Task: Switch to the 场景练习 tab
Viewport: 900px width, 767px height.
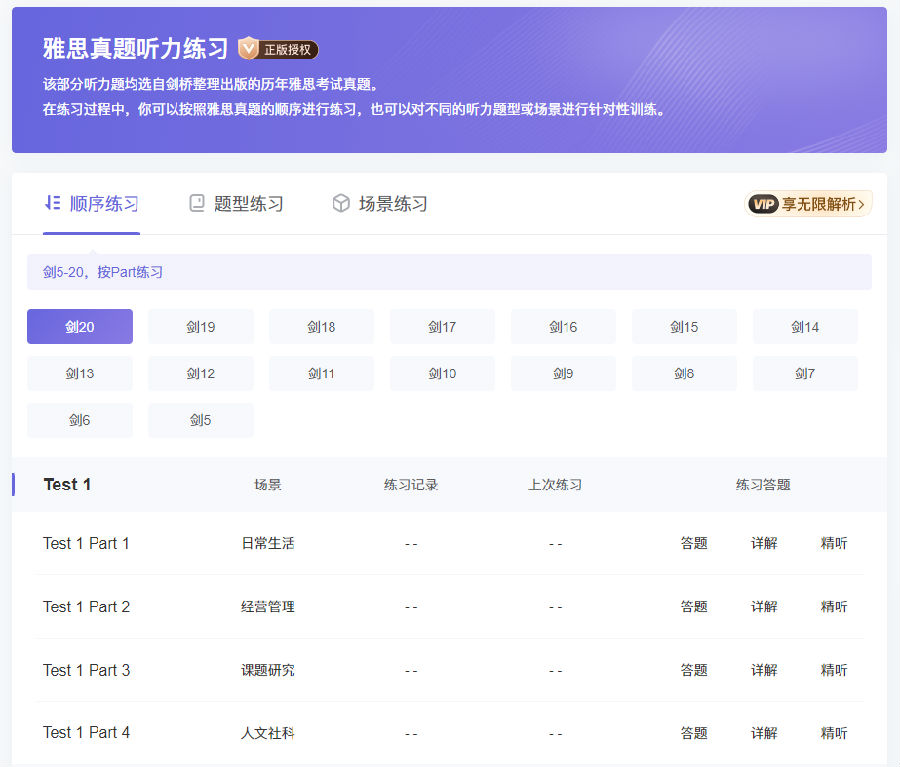Action: 392,204
